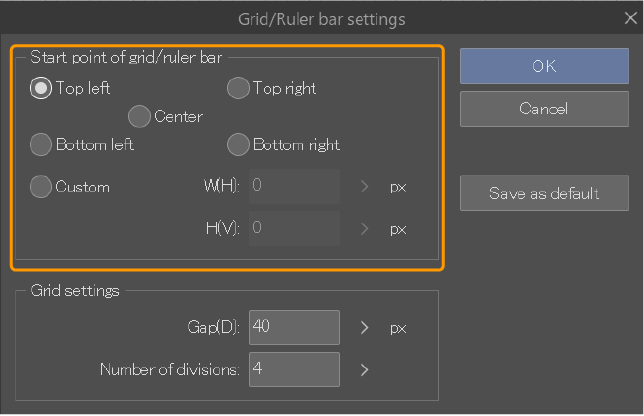This screenshot has width=644, height=416.
Task: Expand the H(V) value arrow
Action: (364, 229)
